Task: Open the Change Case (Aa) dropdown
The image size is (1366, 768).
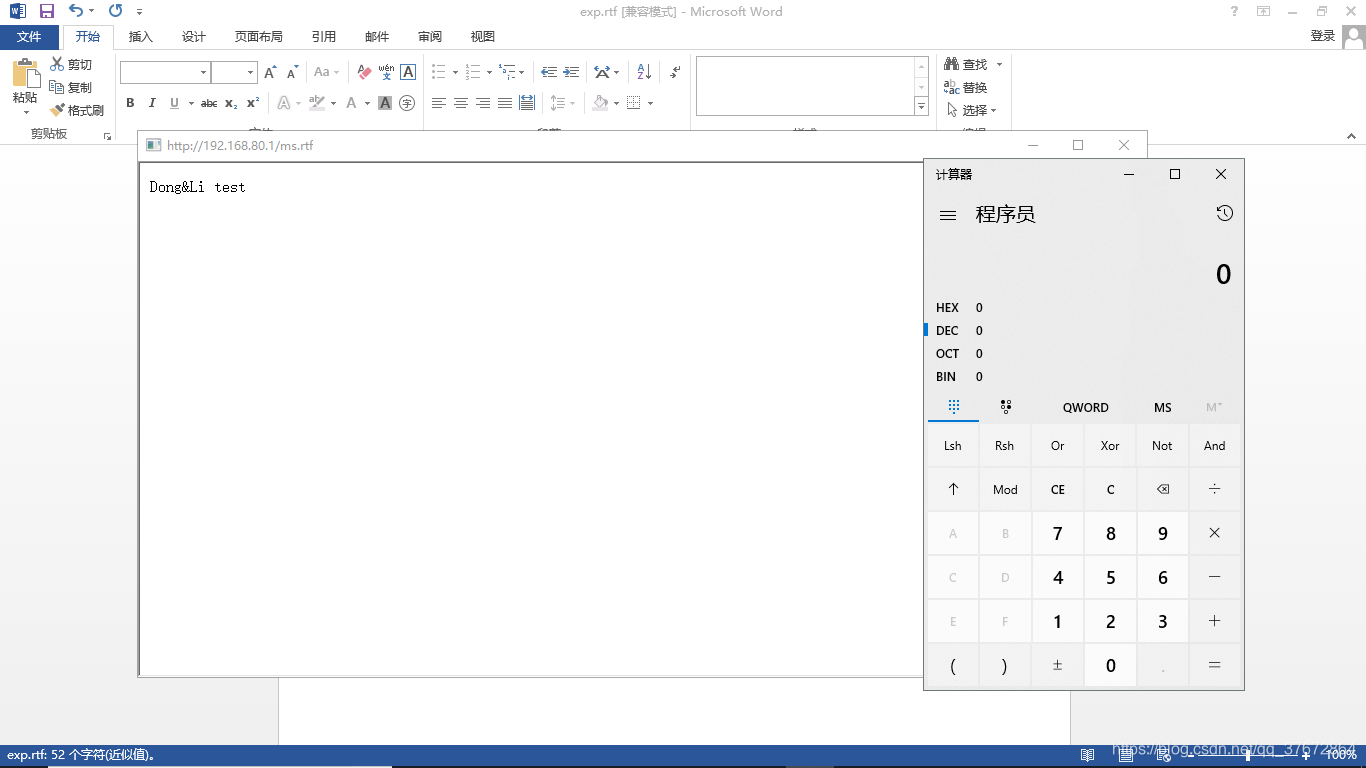Action: point(326,72)
